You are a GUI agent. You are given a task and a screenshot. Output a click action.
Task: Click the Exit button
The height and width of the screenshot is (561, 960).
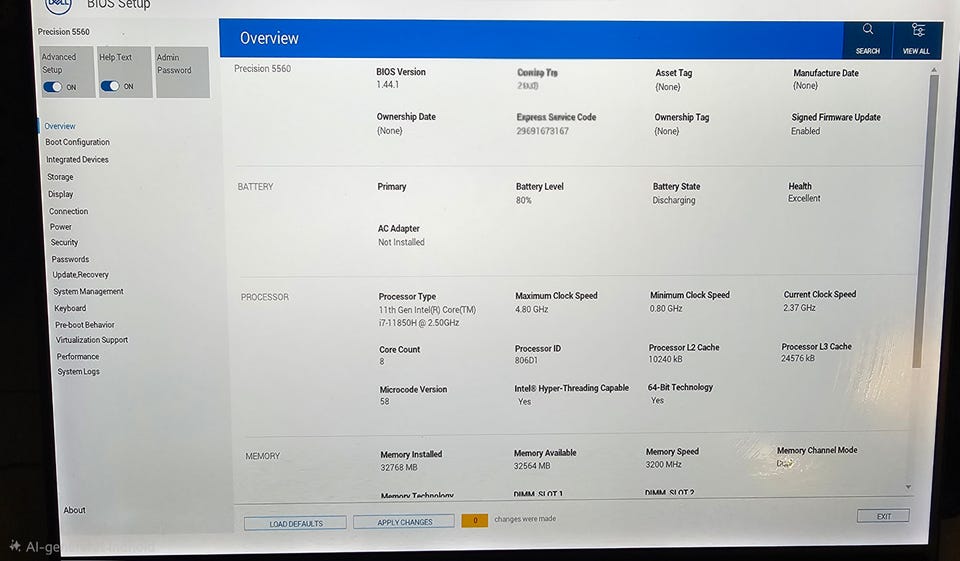883,516
